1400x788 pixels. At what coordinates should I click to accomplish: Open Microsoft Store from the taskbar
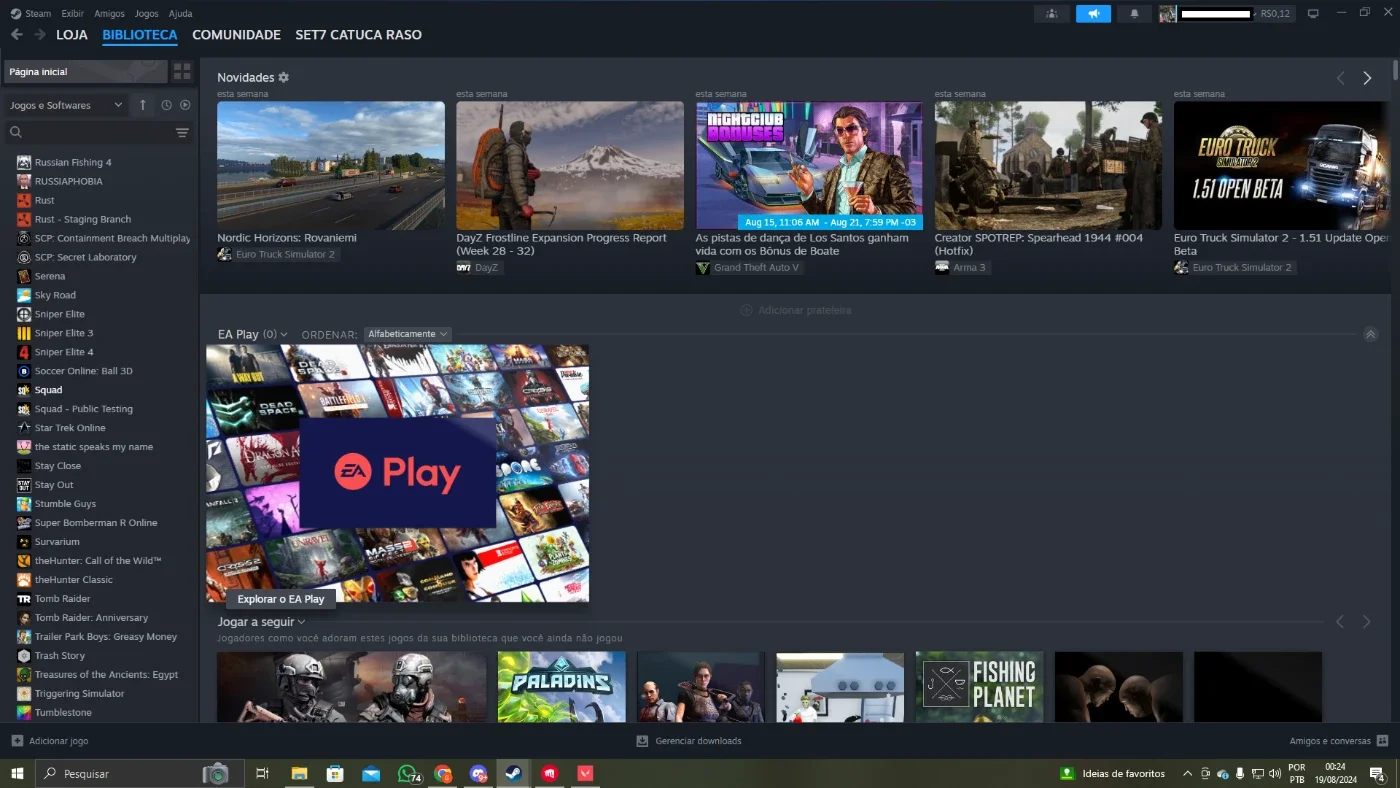coord(335,773)
